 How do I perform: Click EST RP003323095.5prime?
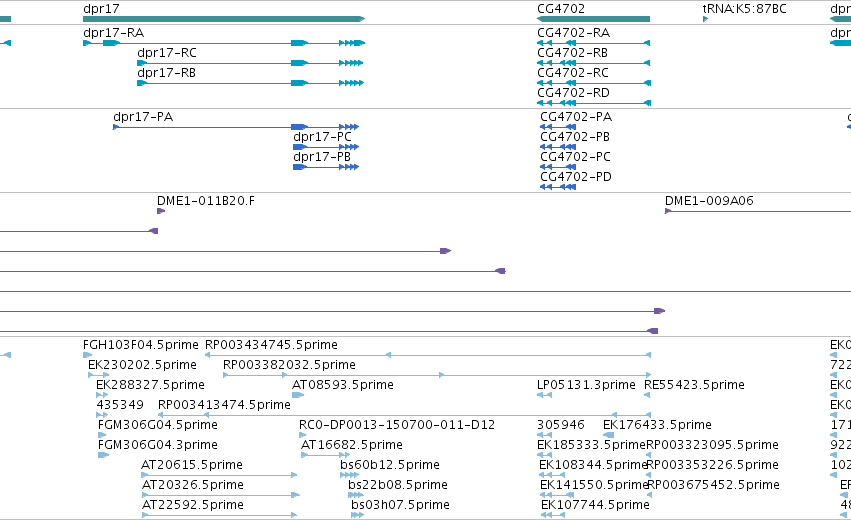[x=649, y=455]
